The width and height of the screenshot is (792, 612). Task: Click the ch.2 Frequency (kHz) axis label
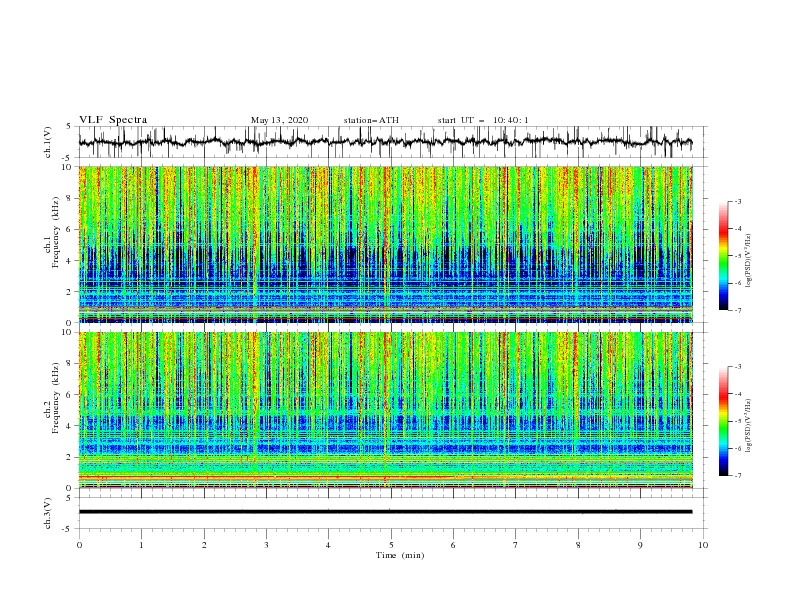click(51, 398)
